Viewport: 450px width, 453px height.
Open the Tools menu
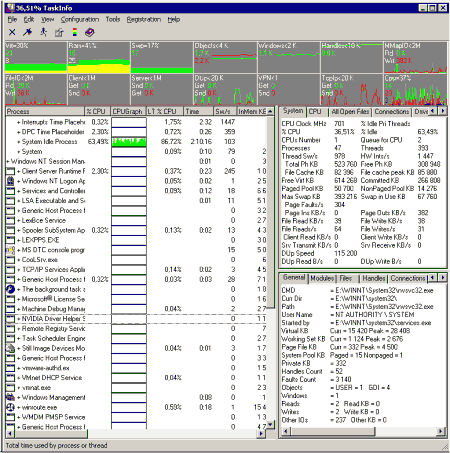(113, 20)
